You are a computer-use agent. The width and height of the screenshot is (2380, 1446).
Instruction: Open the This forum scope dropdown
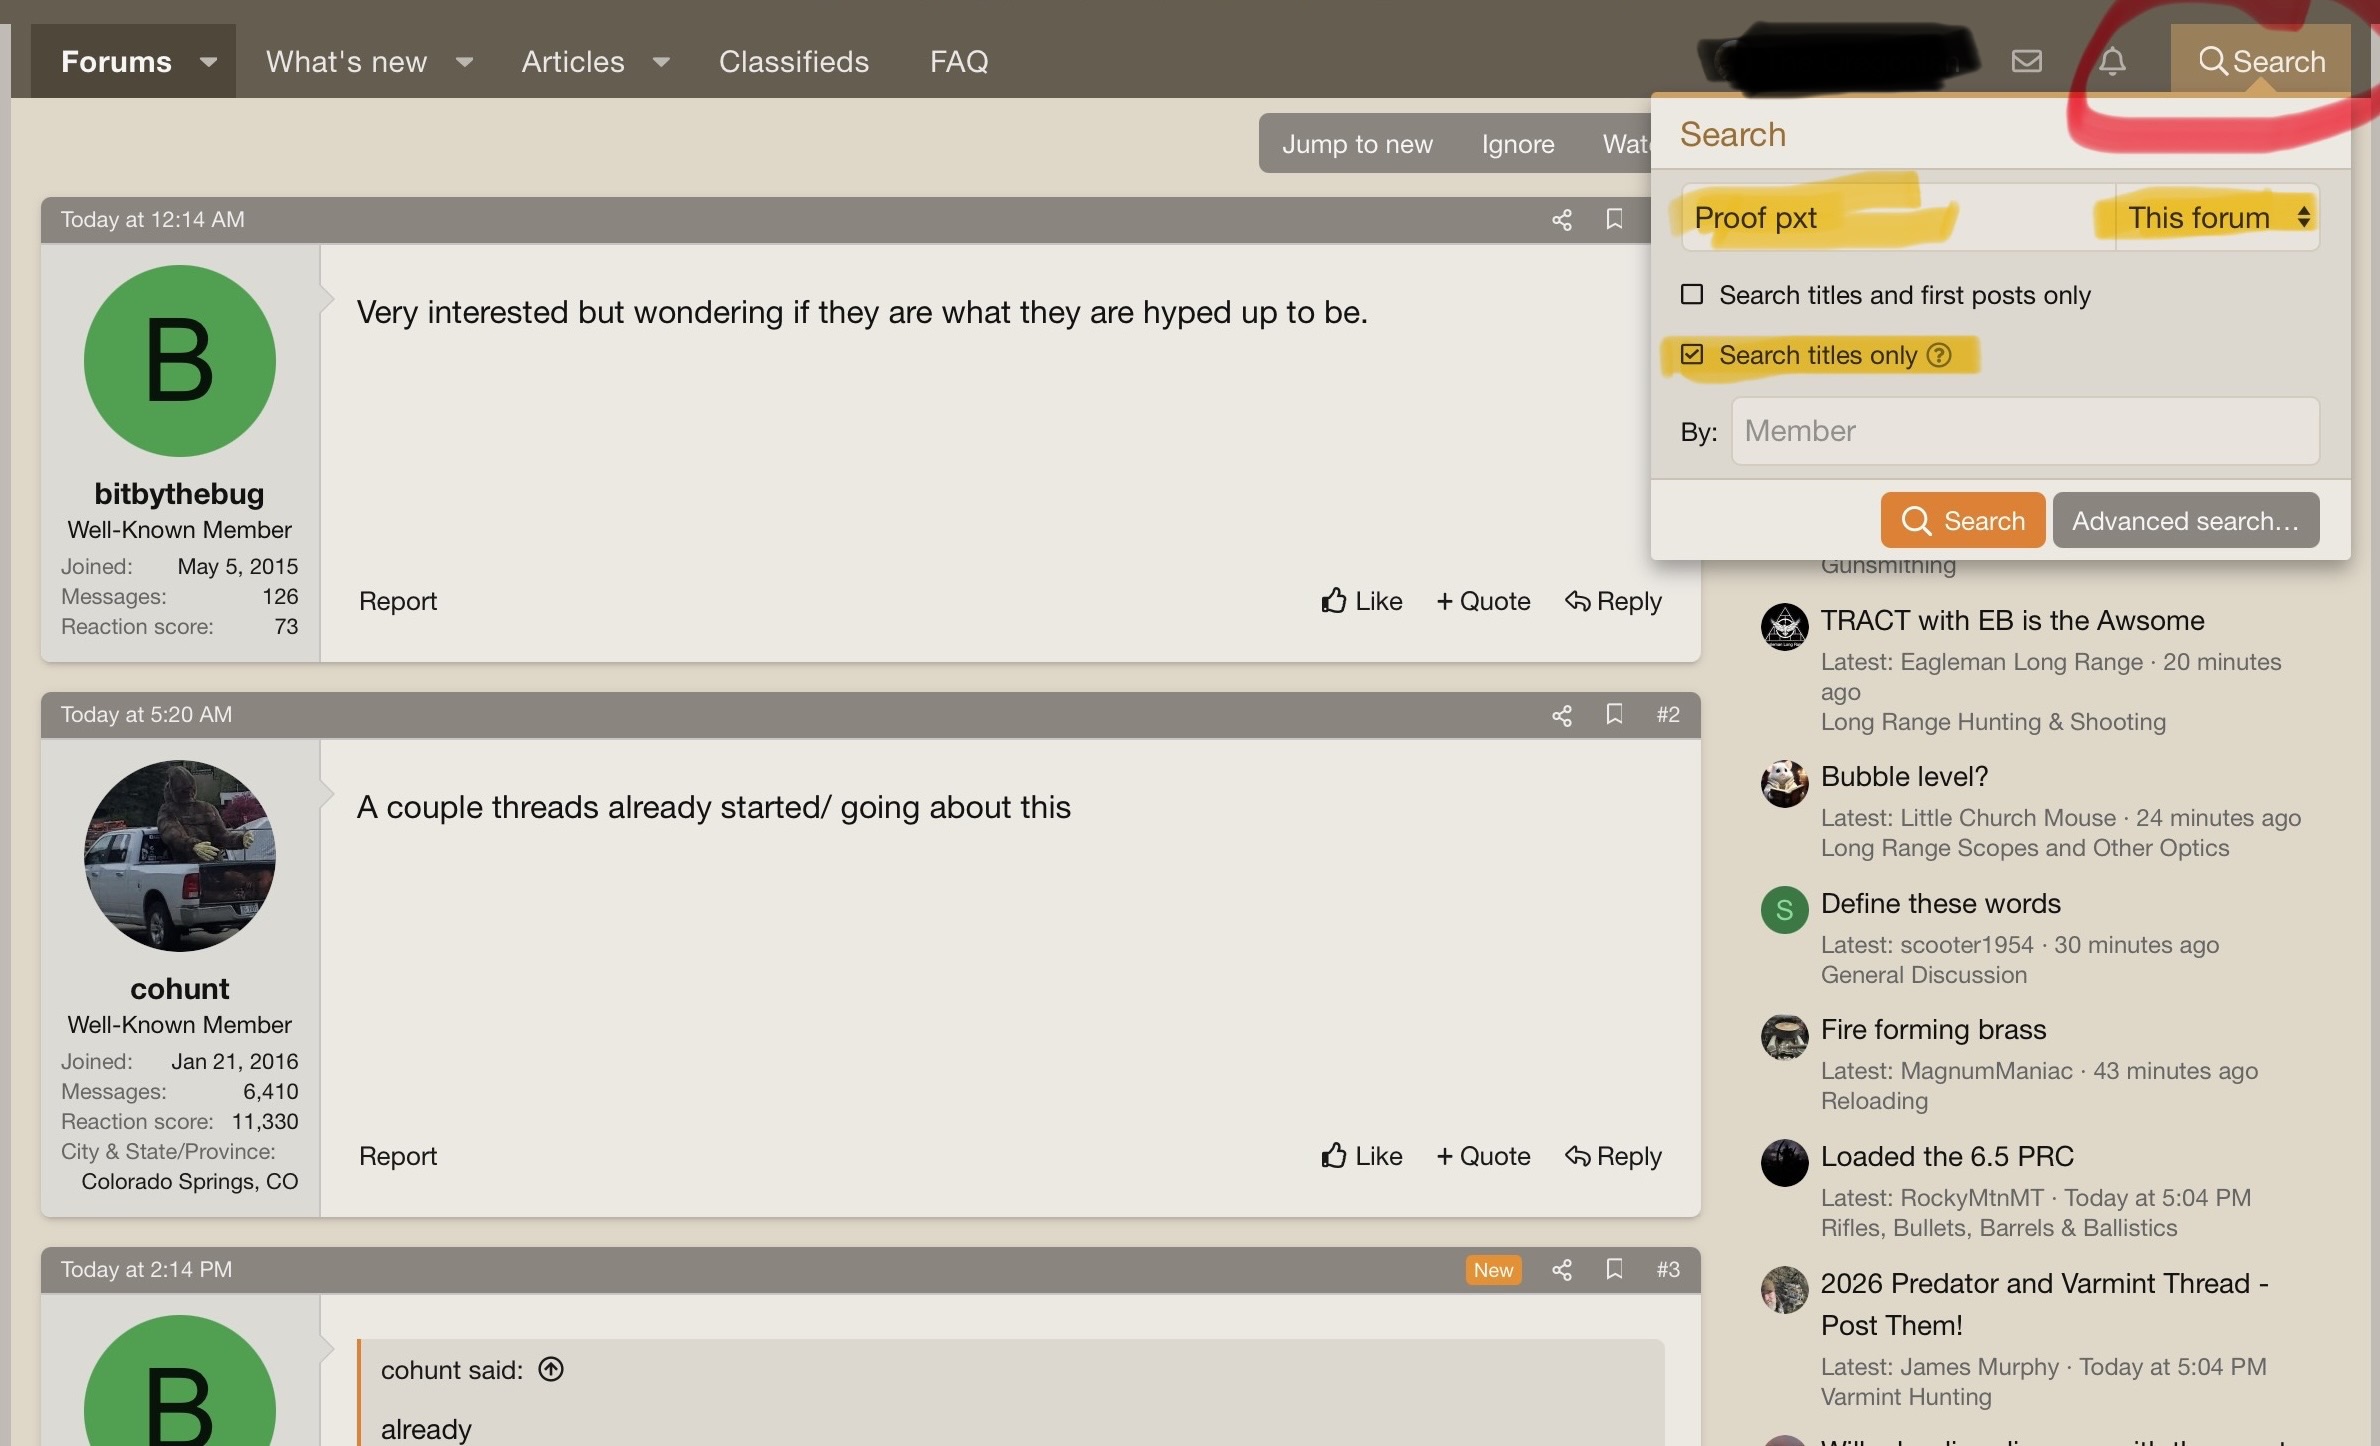coord(2217,217)
